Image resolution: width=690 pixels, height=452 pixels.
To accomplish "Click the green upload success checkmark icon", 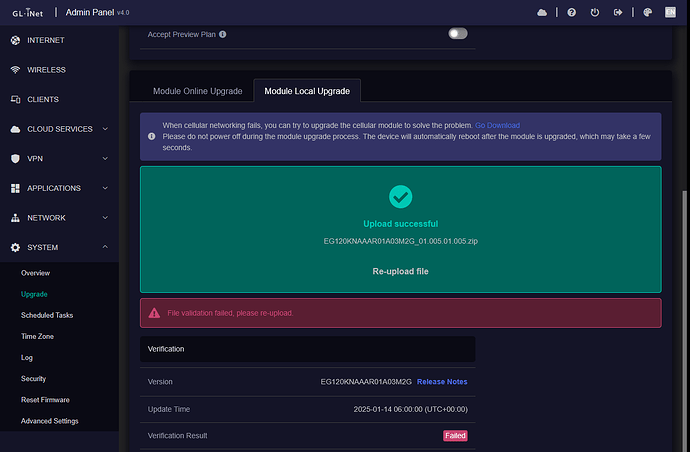I will pos(400,196).
